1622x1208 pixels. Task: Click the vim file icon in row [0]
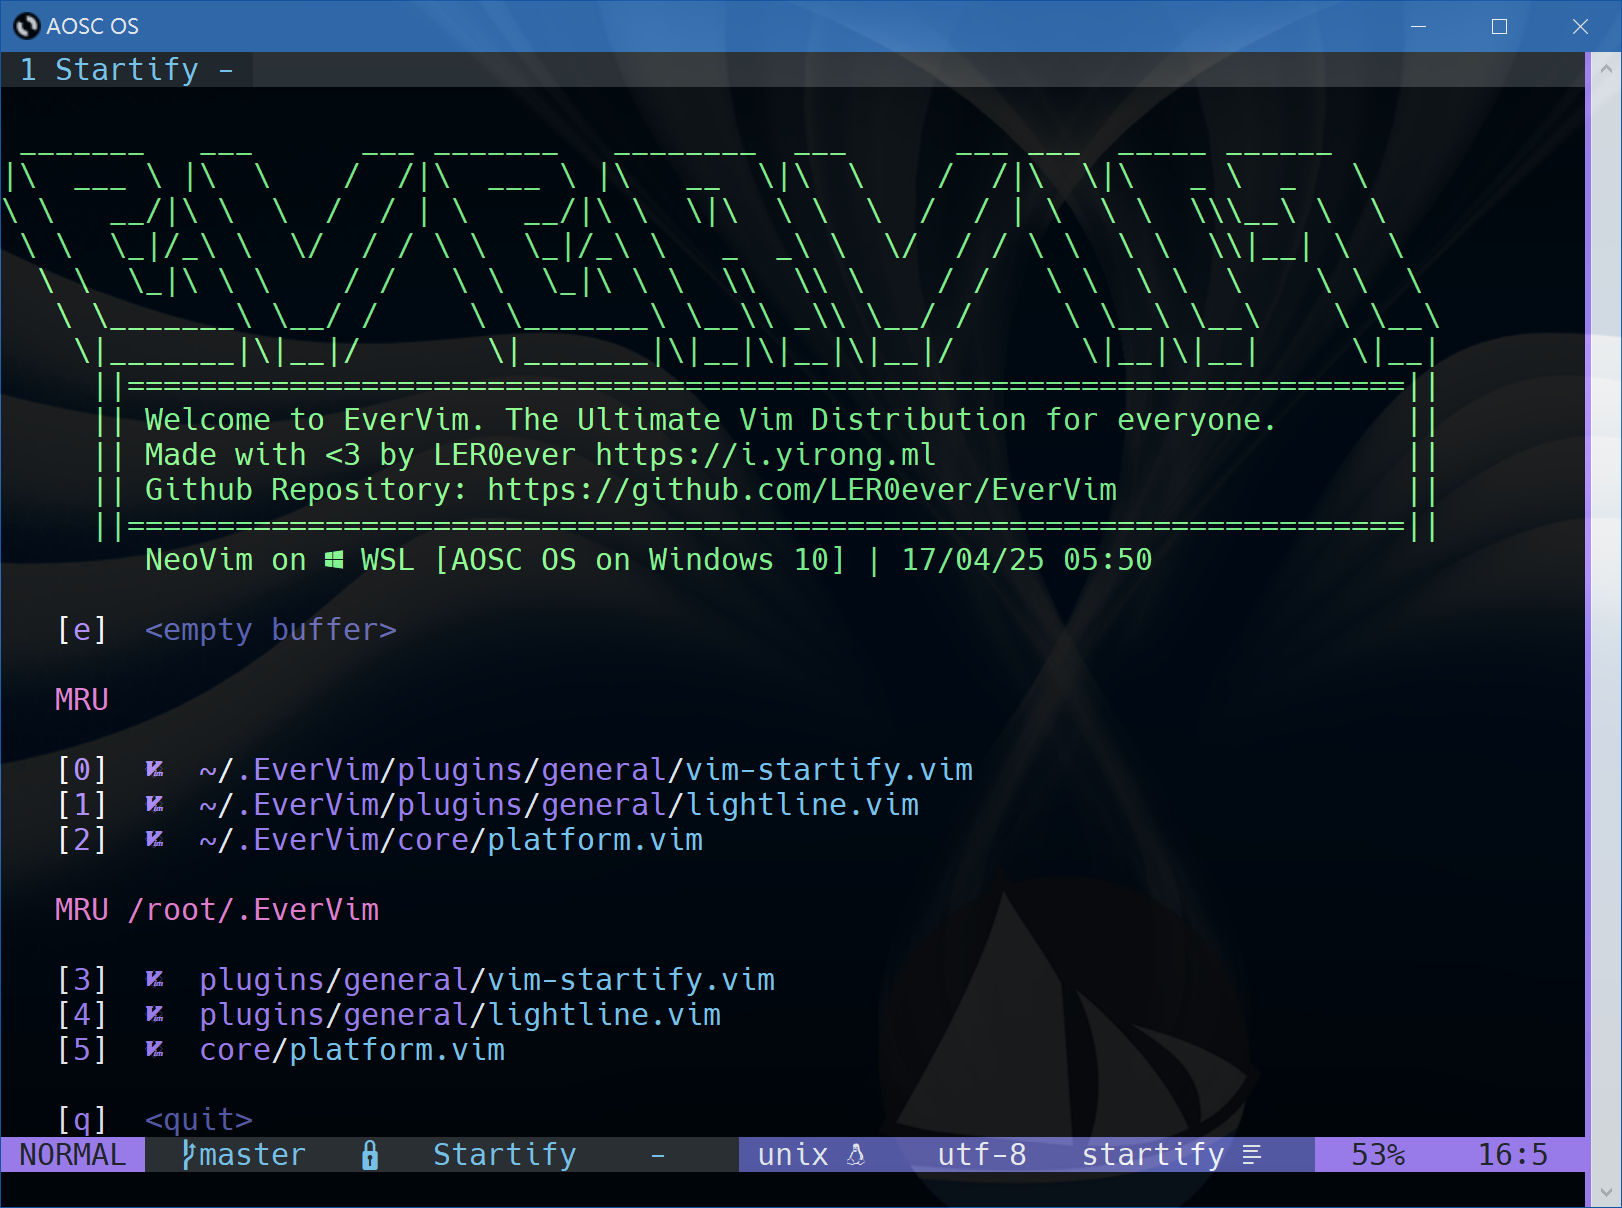pos(155,769)
